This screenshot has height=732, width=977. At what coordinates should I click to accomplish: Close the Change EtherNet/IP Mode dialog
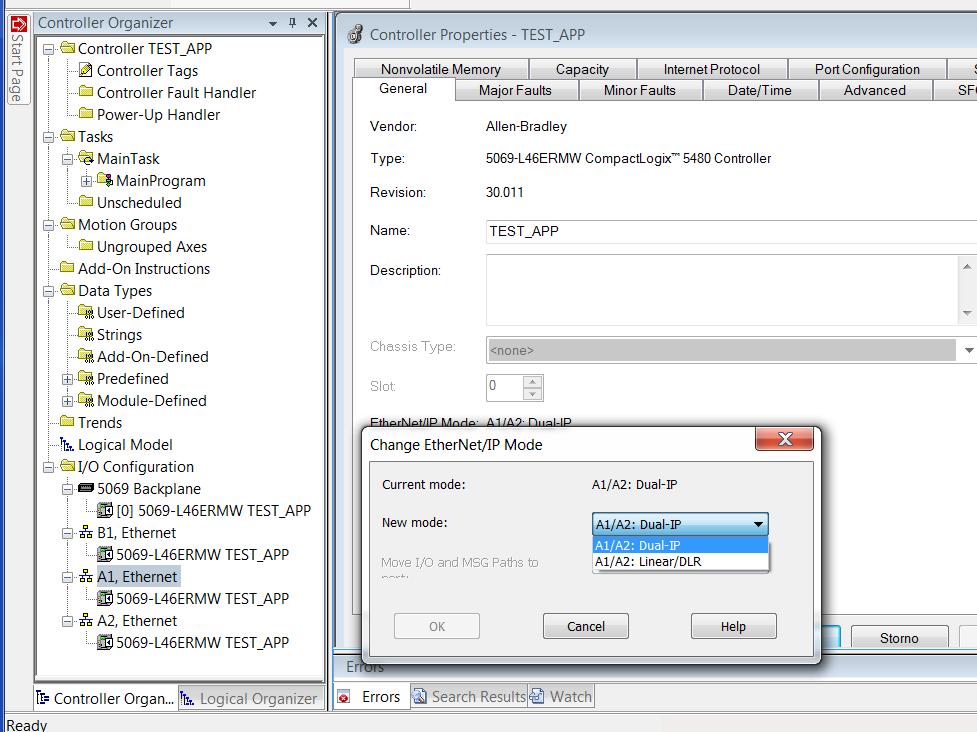784,439
